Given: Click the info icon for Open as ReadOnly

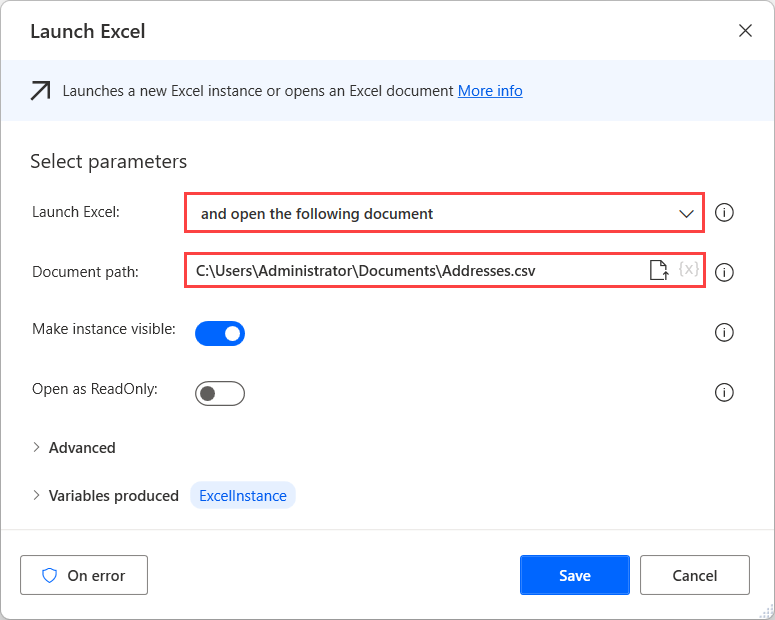Looking at the screenshot, I should [724, 393].
